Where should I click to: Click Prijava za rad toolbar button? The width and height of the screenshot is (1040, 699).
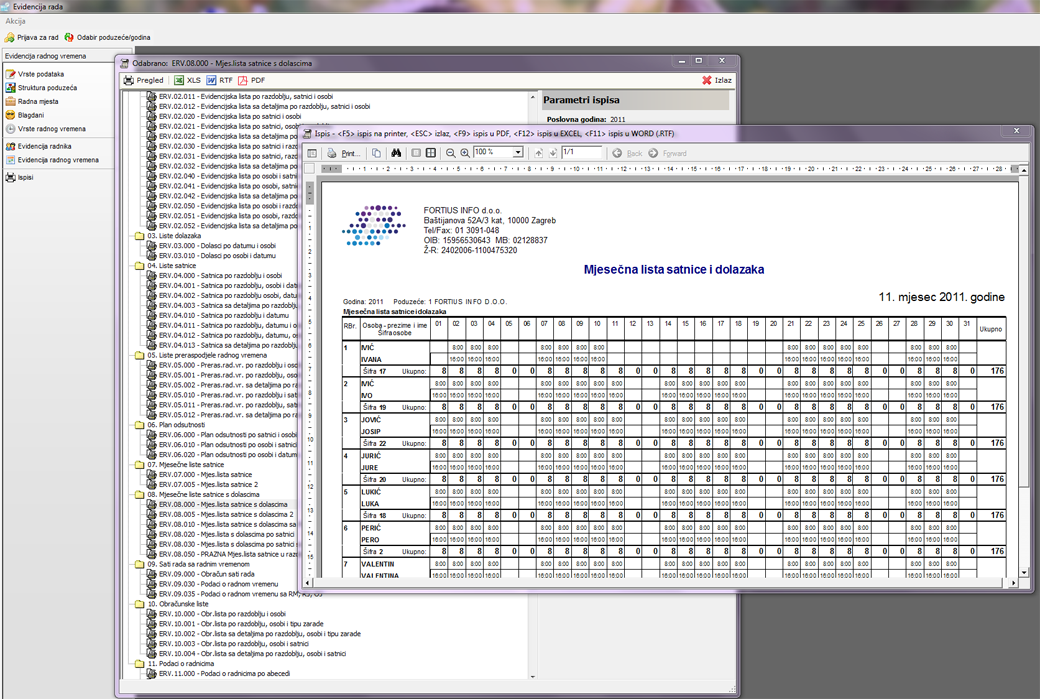32,38
